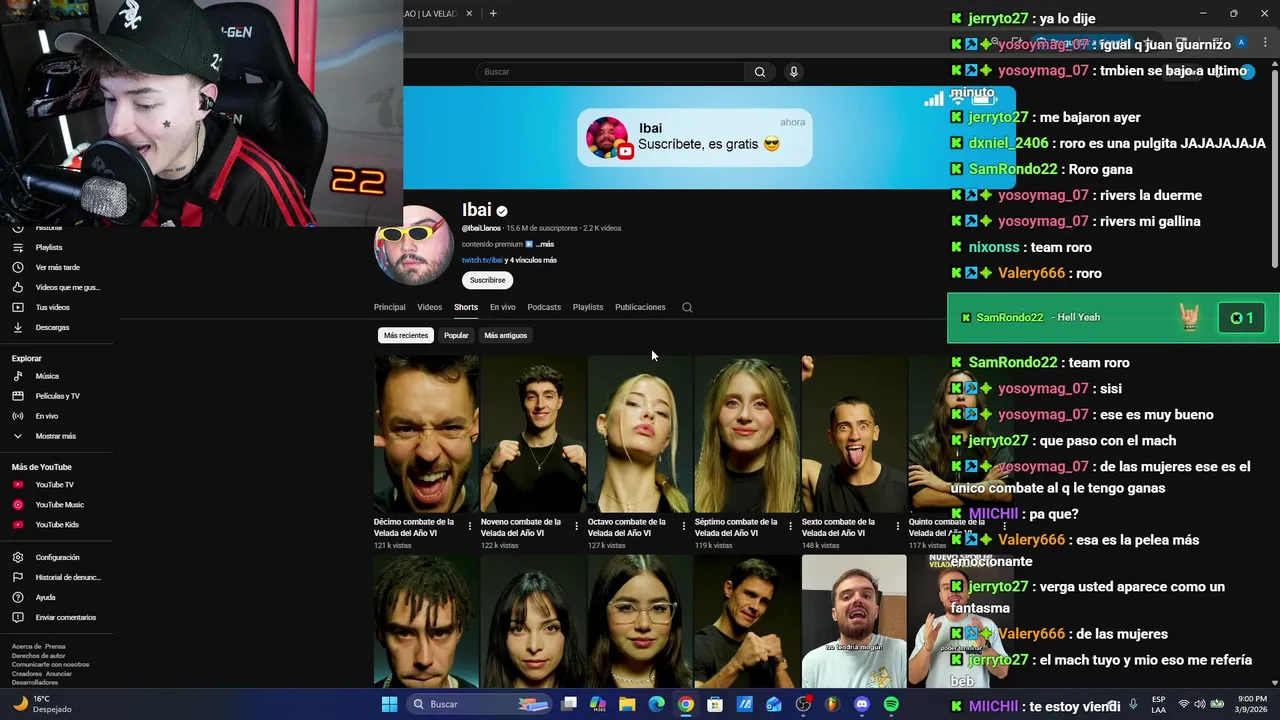Open Enviar comentarios
The width and height of the screenshot is (1280, 720).
click(x=65, y=617)
